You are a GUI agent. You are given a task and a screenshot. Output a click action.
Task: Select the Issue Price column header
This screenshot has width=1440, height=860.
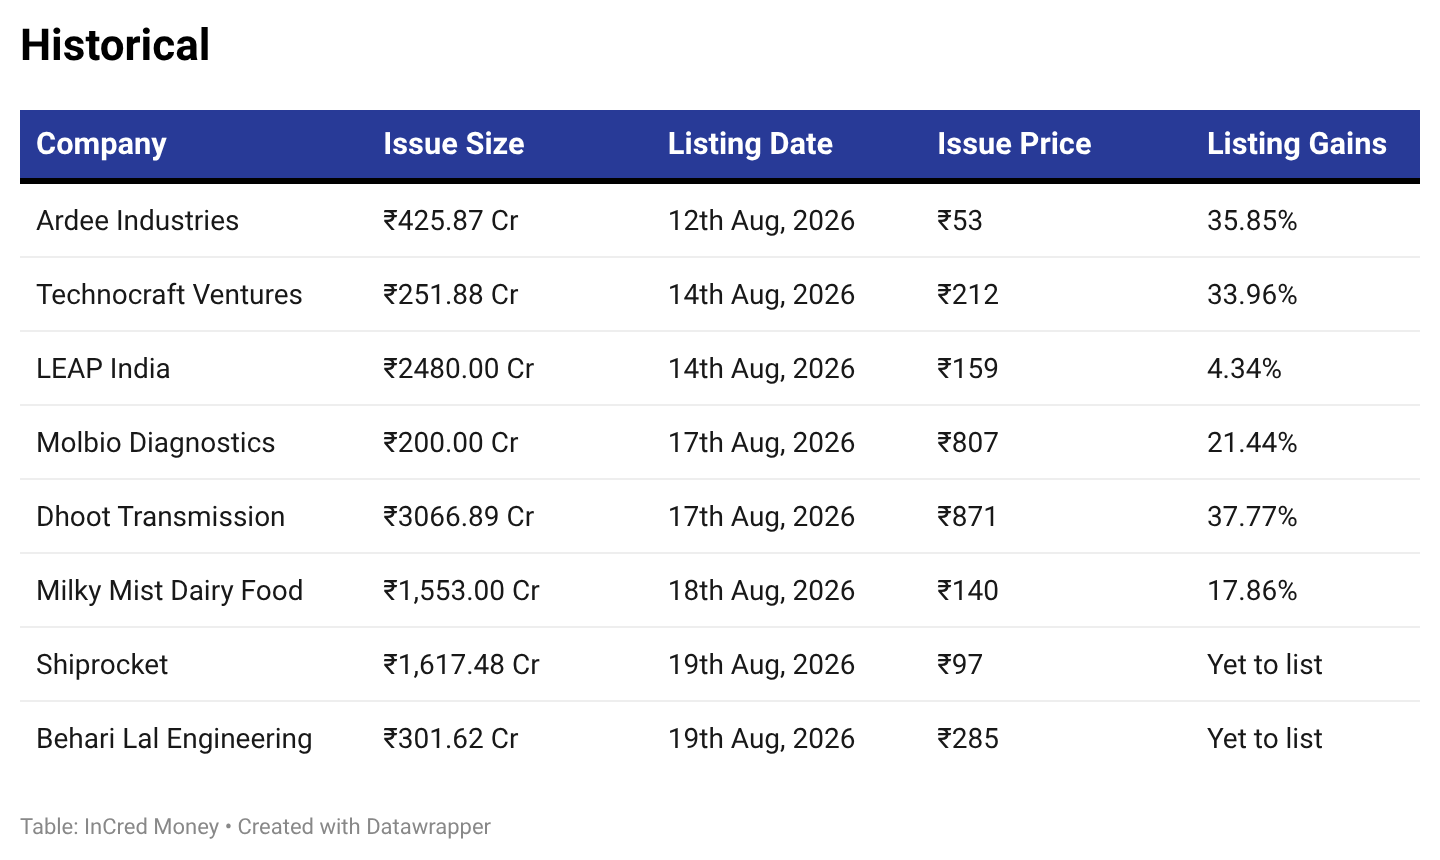pos(1014,144)
